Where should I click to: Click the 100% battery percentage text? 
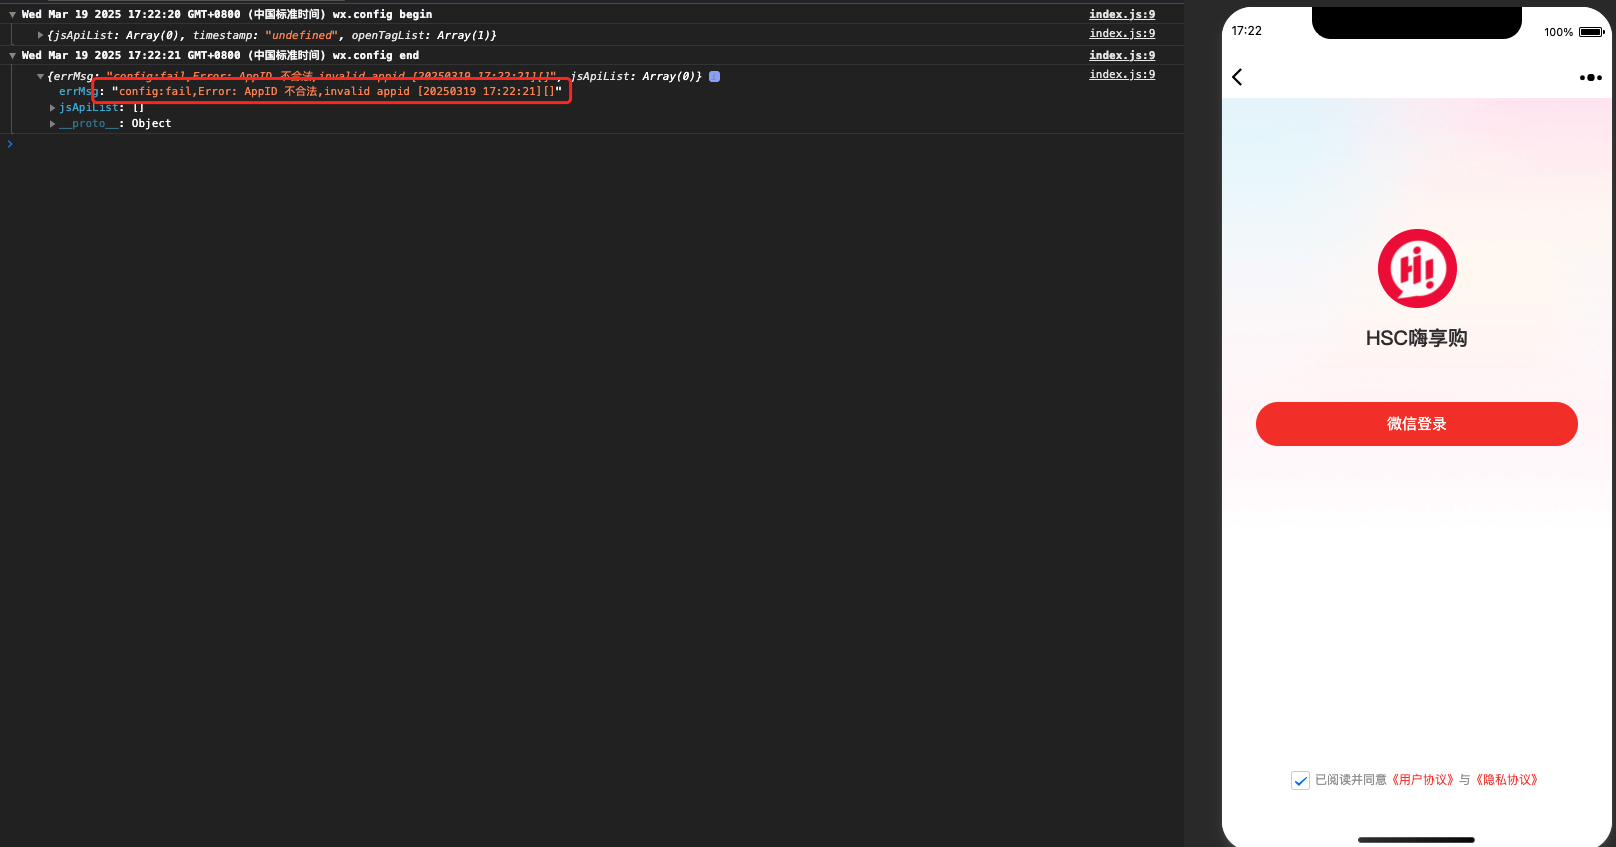pyautogui.click(x=1558, y=32)
